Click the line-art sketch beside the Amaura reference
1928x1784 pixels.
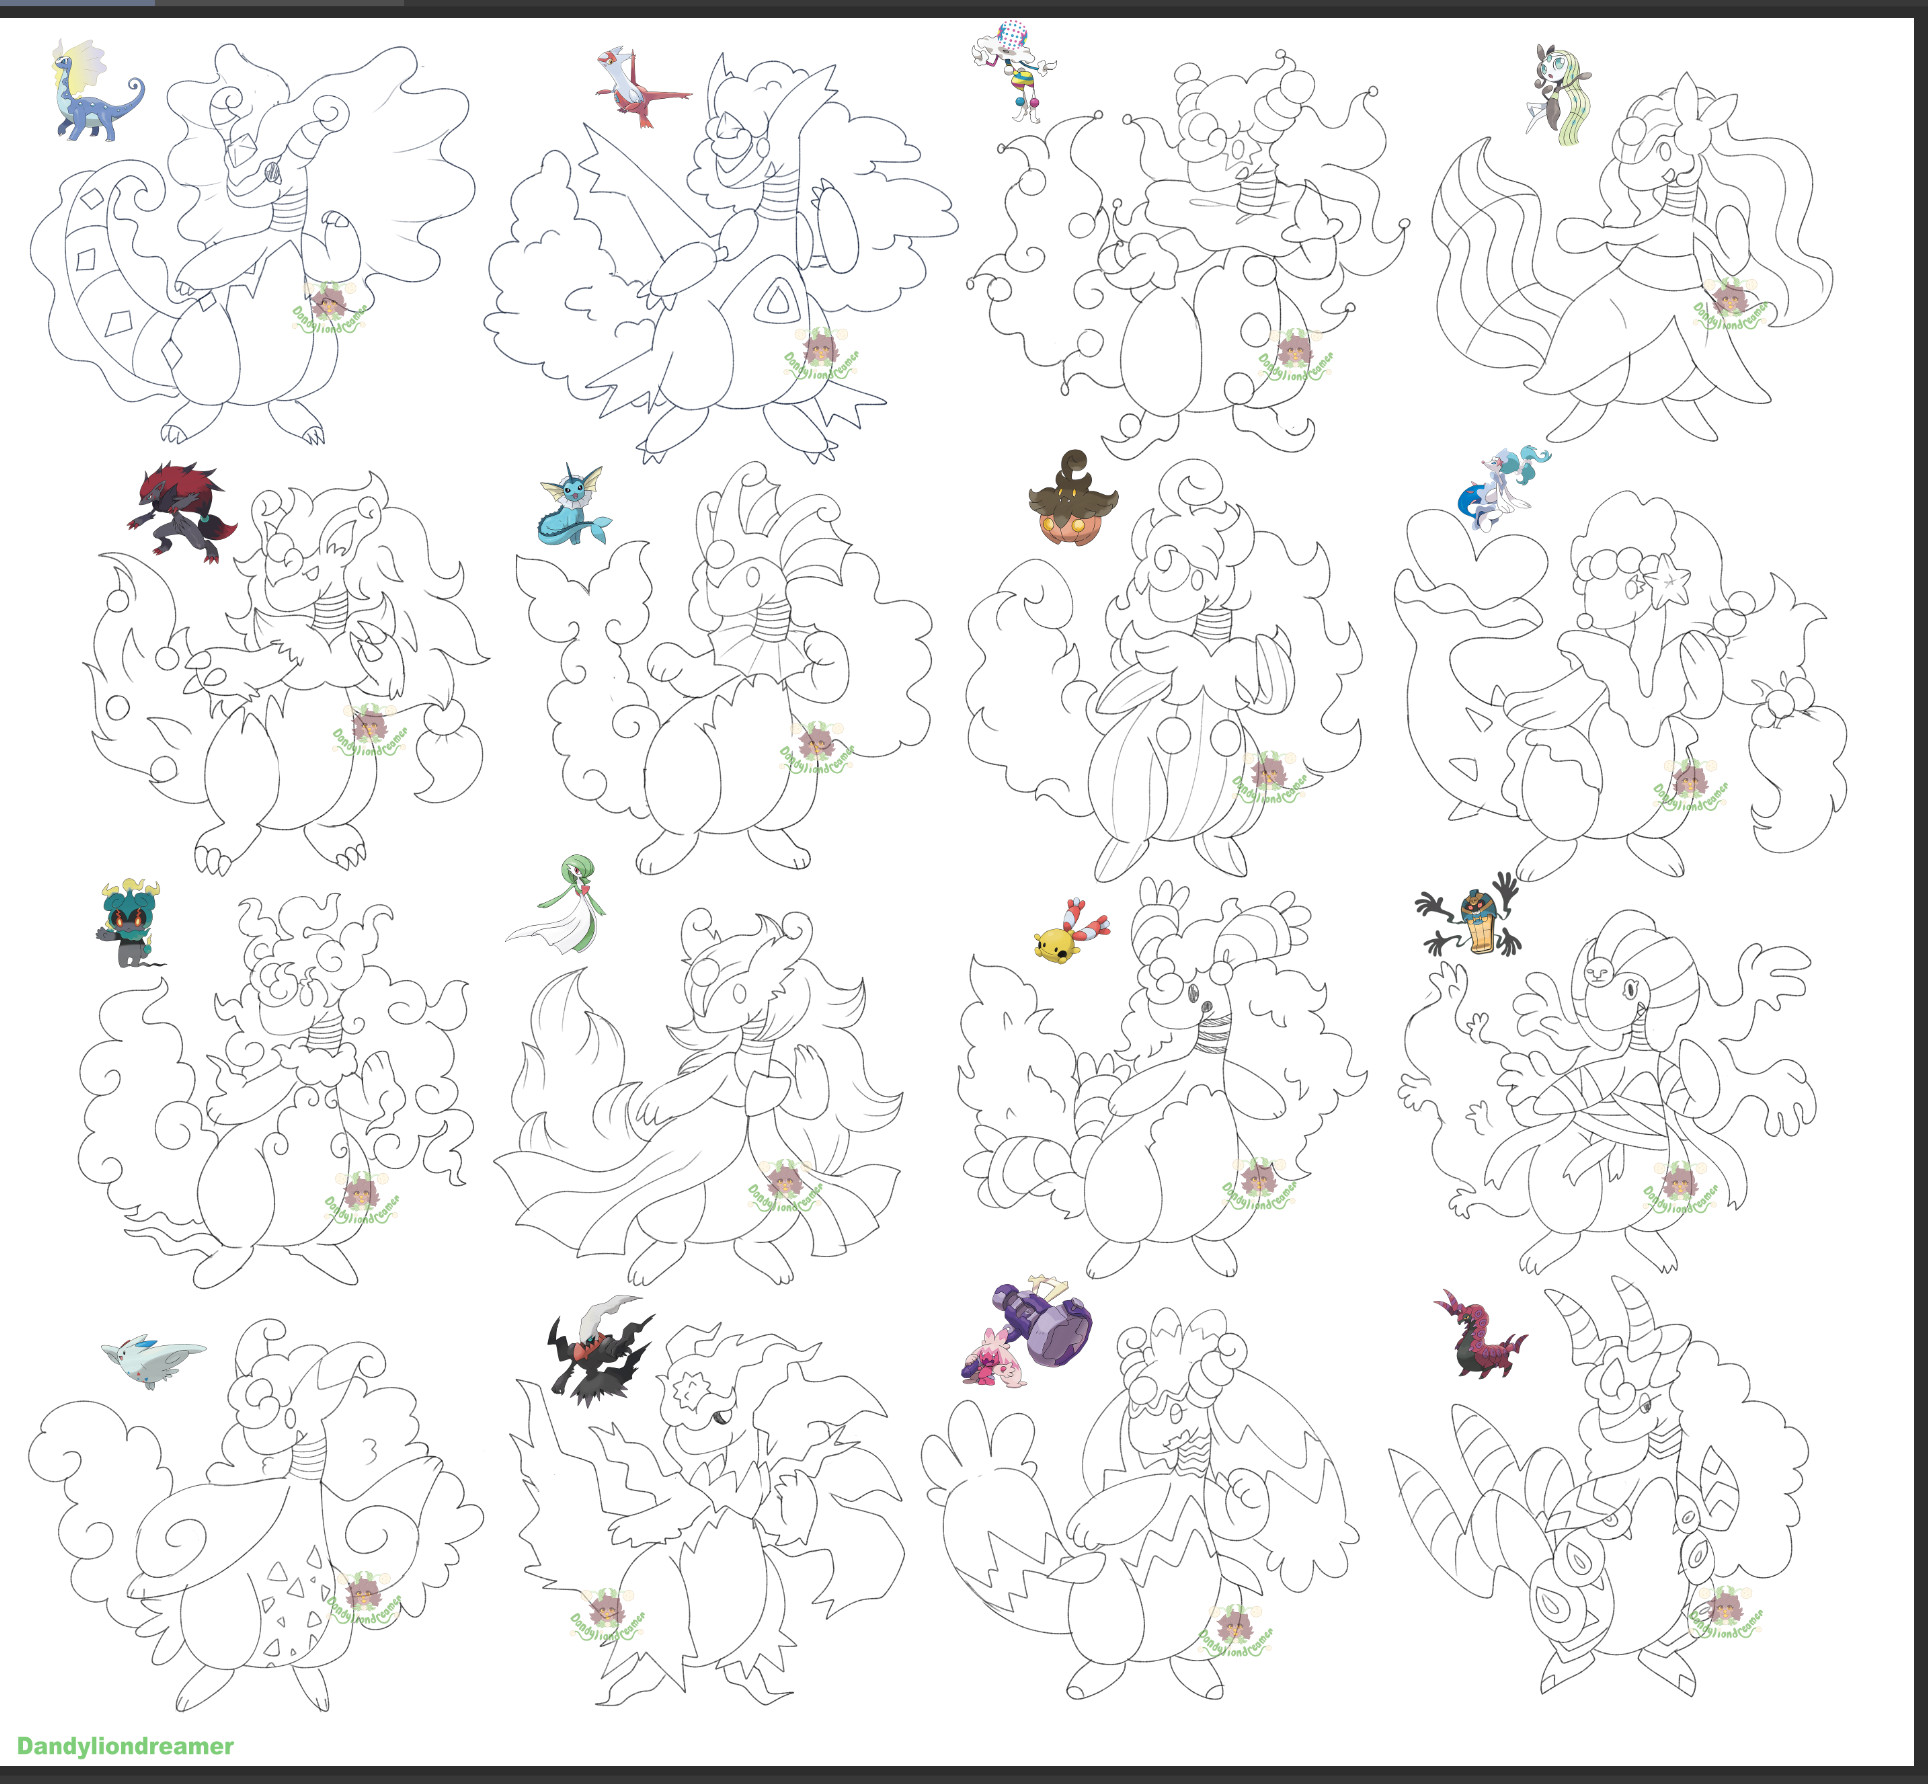[253, 244]
